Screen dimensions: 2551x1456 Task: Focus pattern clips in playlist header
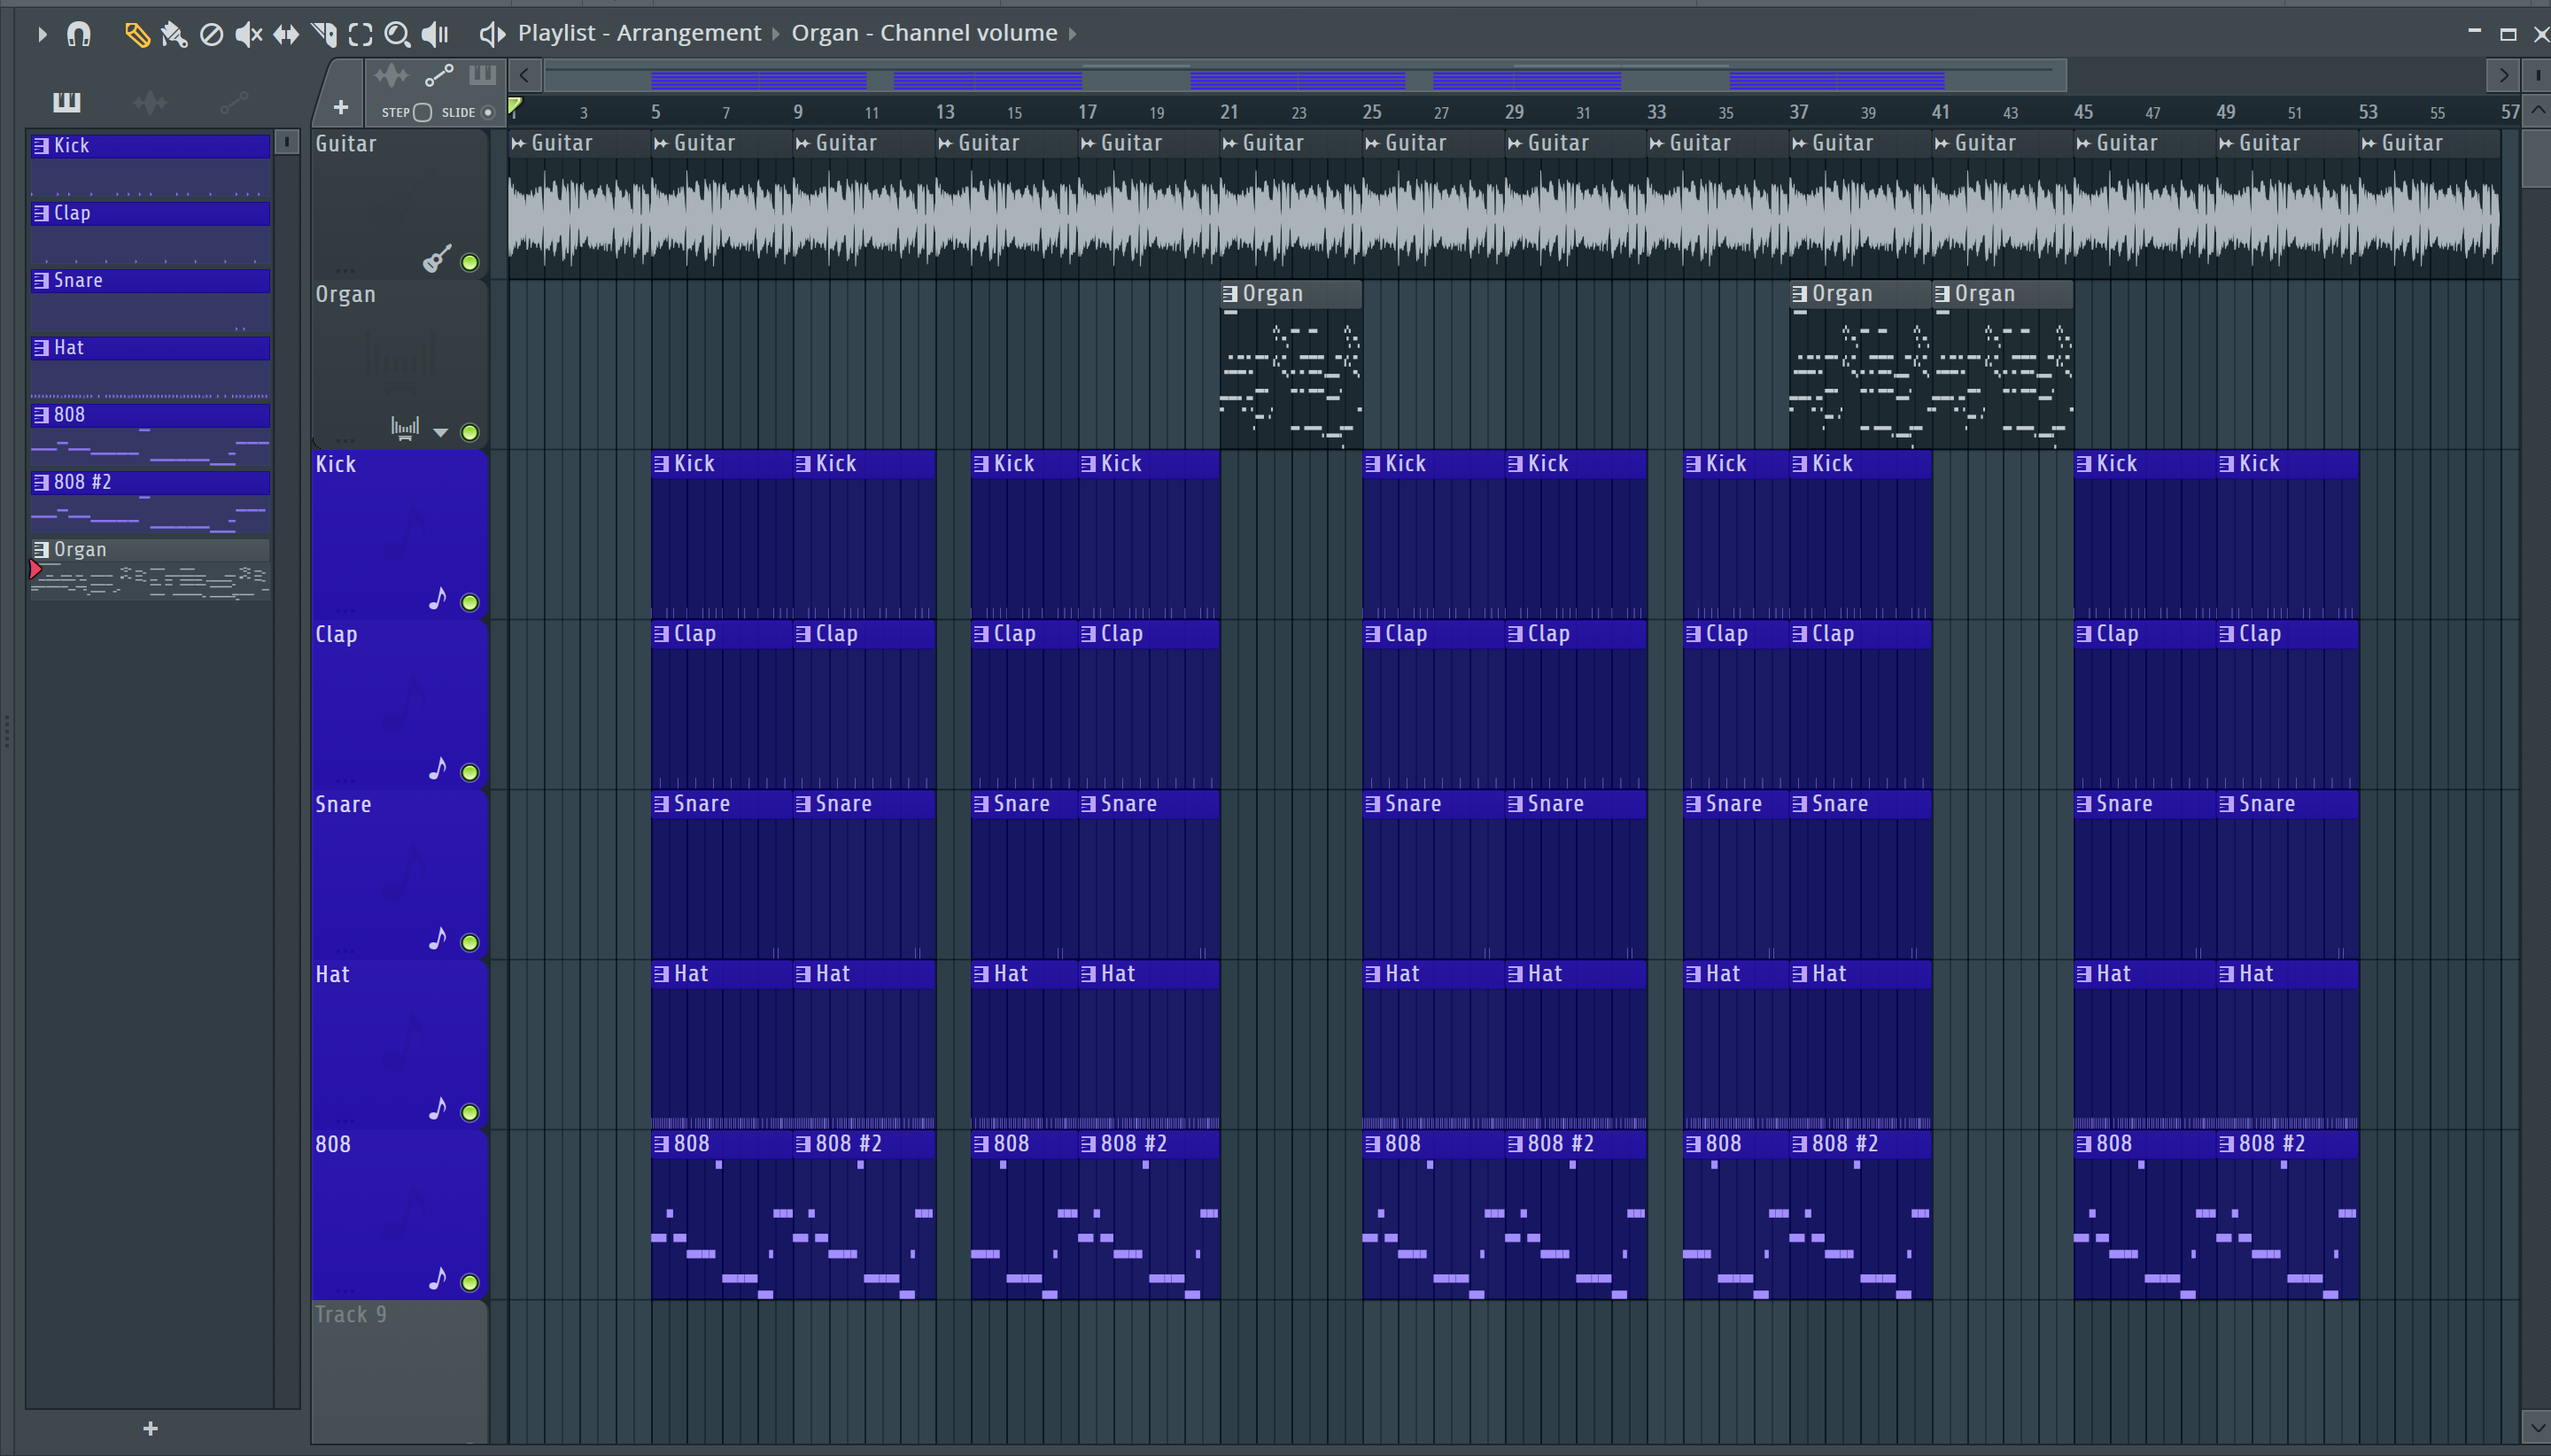[x=482, y=75]
